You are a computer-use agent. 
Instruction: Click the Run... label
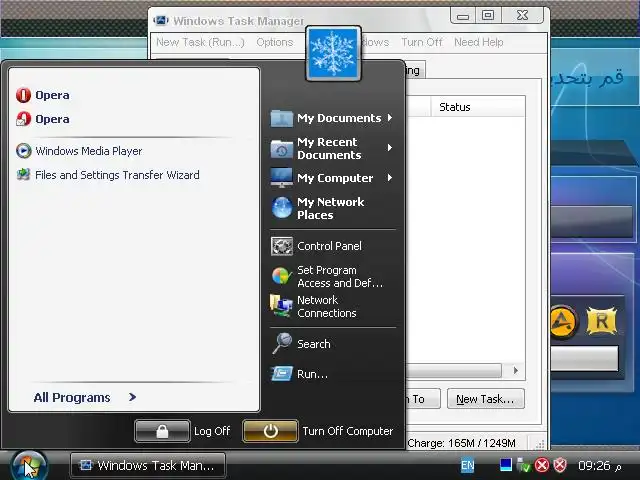point(312,374)
